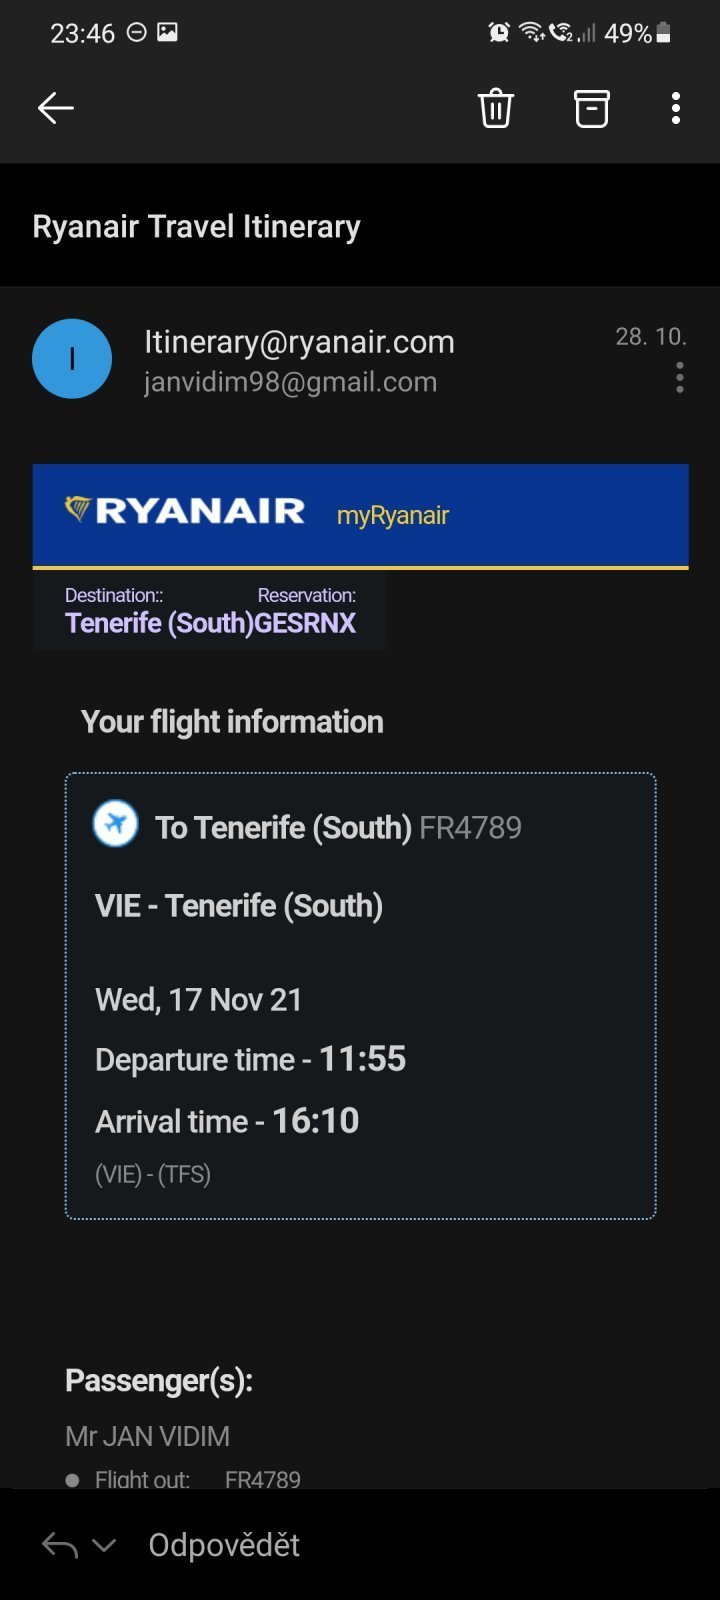This screenshot has width=720, height=1600.
Task: Open the message options below the date
Action: tap(680, 378)
